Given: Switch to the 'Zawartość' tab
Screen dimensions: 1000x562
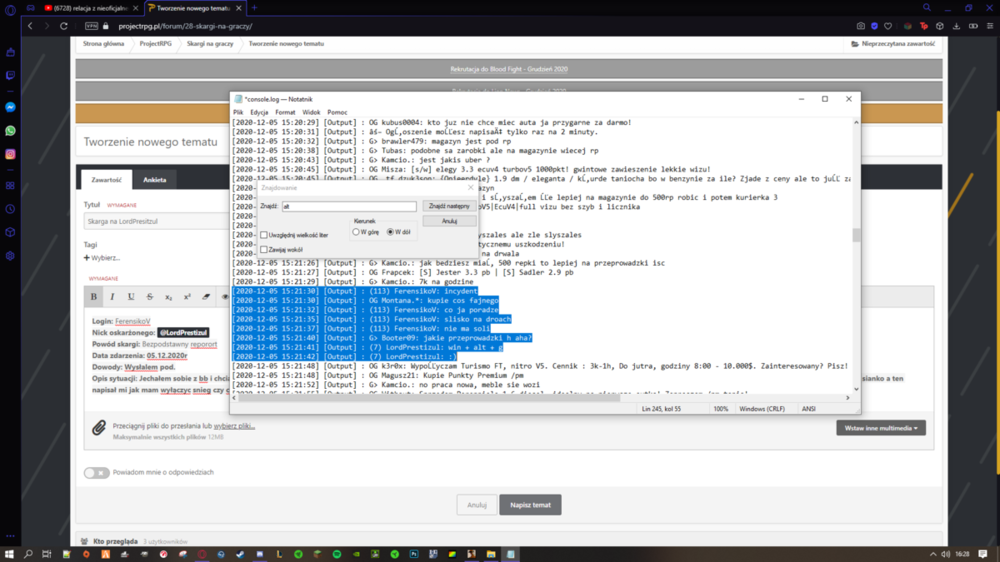Looking at the screenshot, I should point(107,180).
